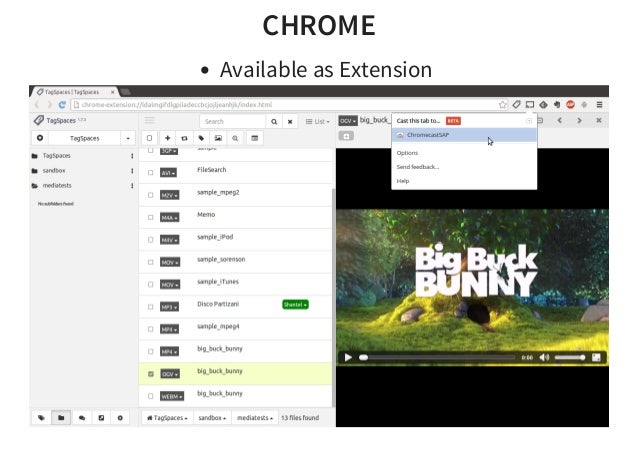Click the add tag plus button under OGV
Viewport: 638px width, 465px height.
[346, 136]
